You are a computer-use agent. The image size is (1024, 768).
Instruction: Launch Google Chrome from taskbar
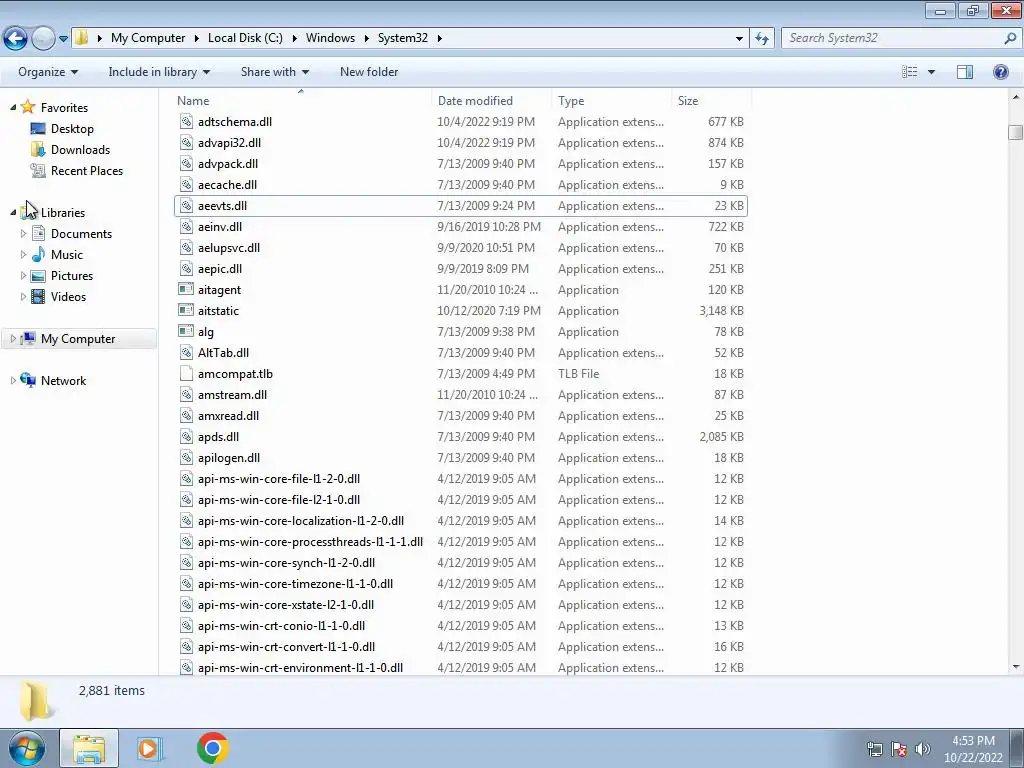pyautogui.click(x=213, y=748)
